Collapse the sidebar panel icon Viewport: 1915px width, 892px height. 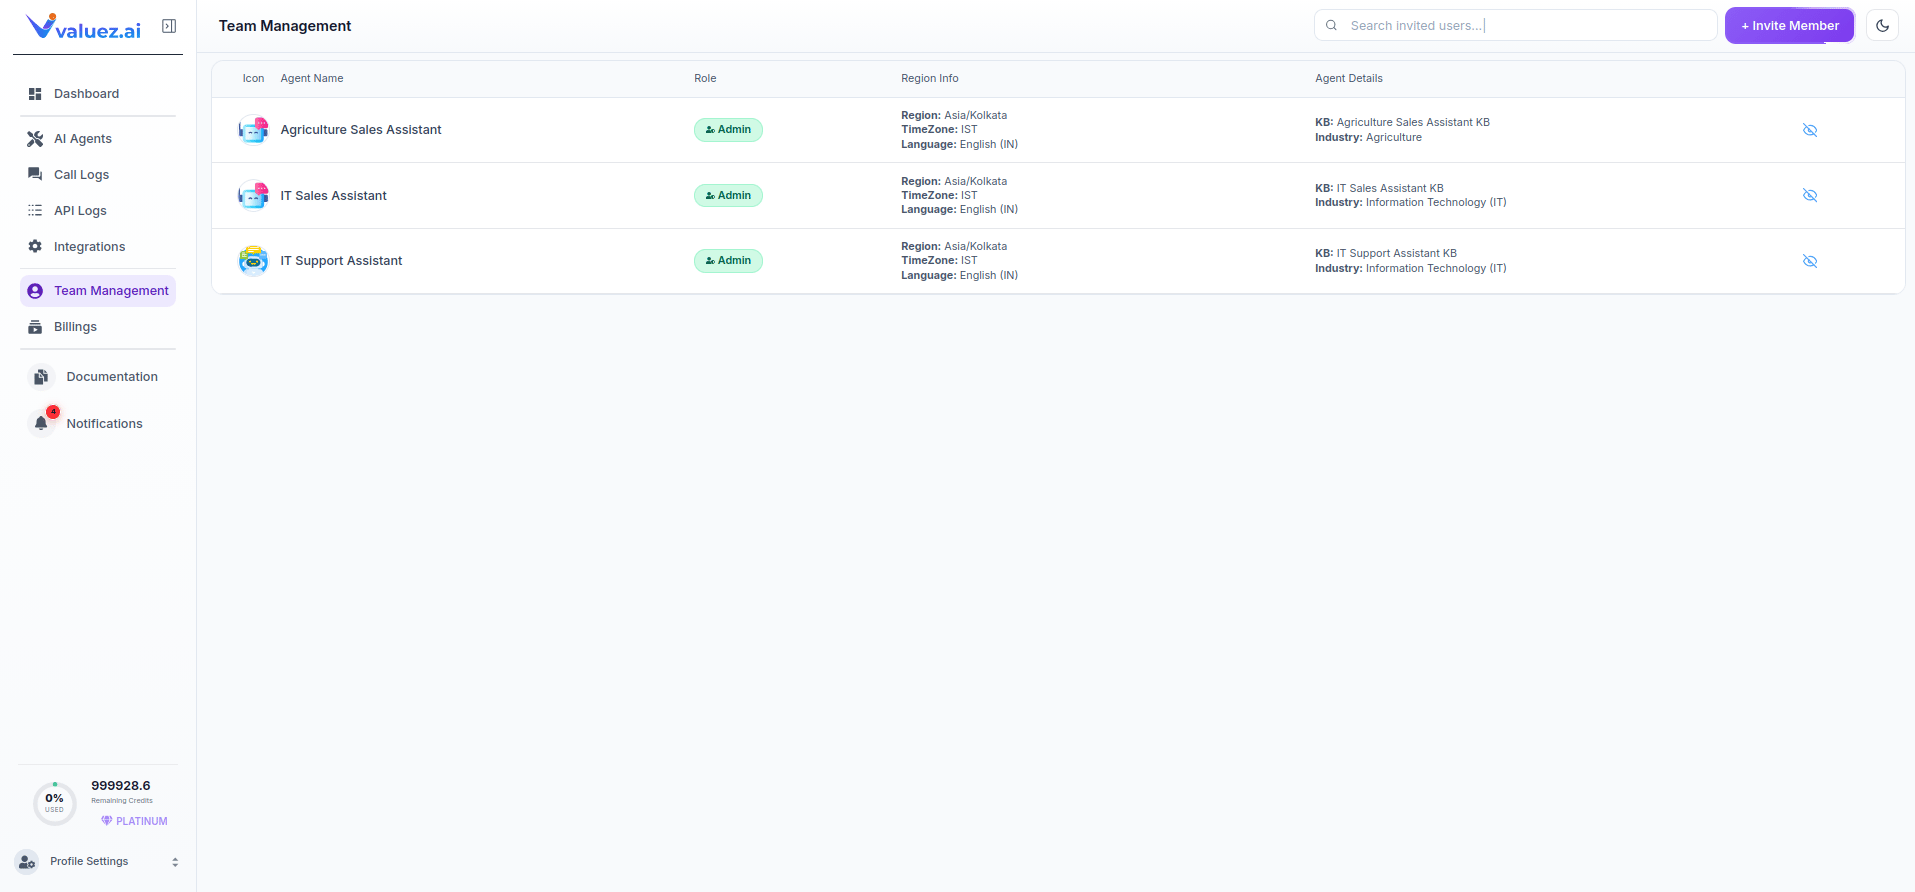[169, 26]
